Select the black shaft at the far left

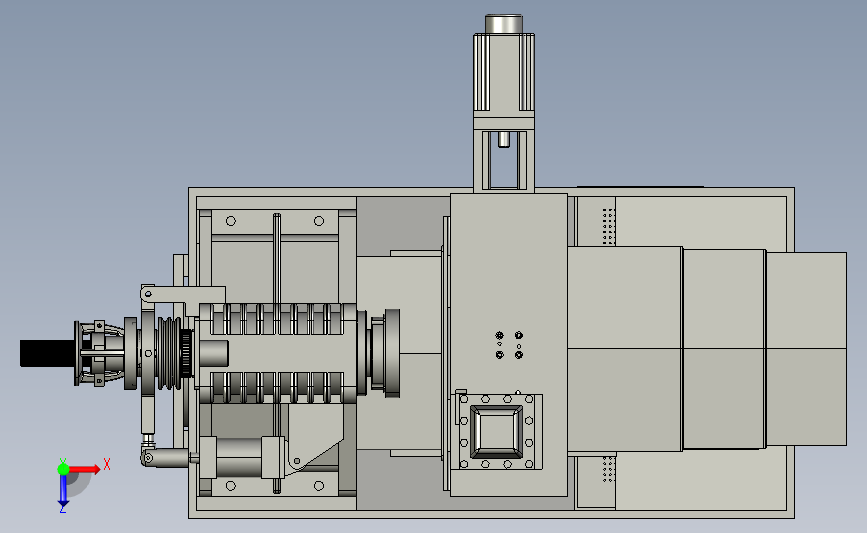point(48,353)
